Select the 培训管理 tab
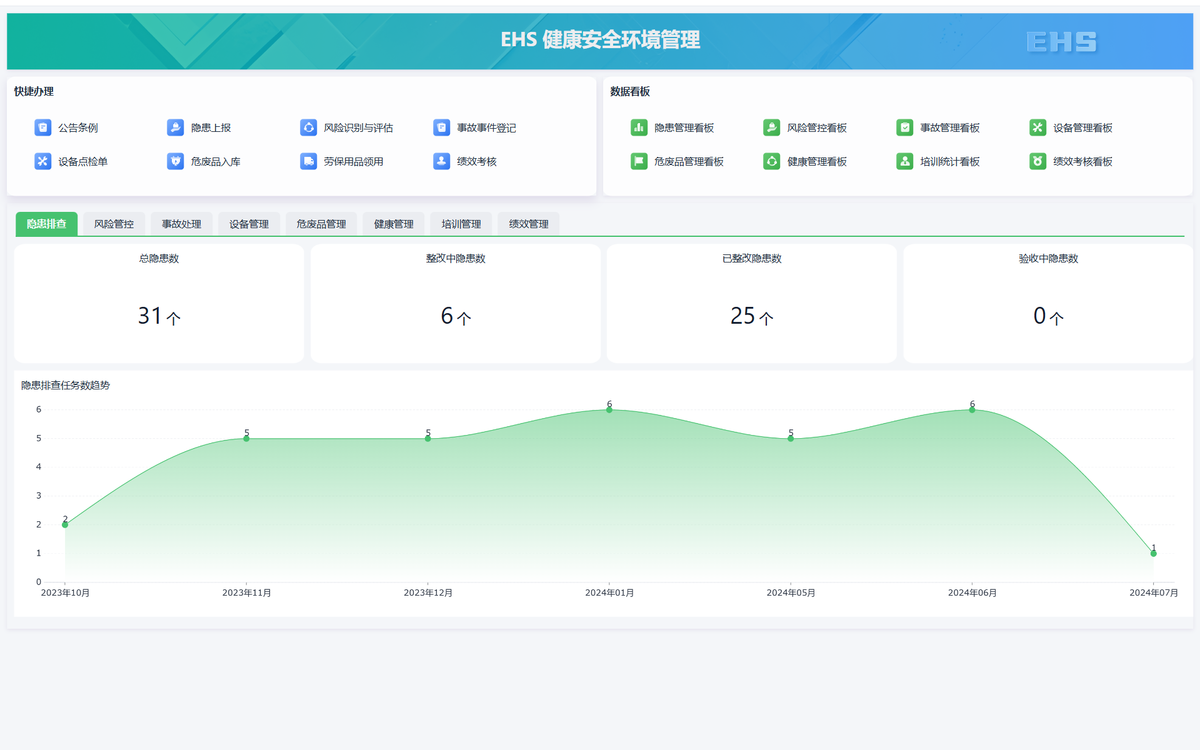Image resolution: width=1200 pixels, height=750 pixels. point(461,224)
